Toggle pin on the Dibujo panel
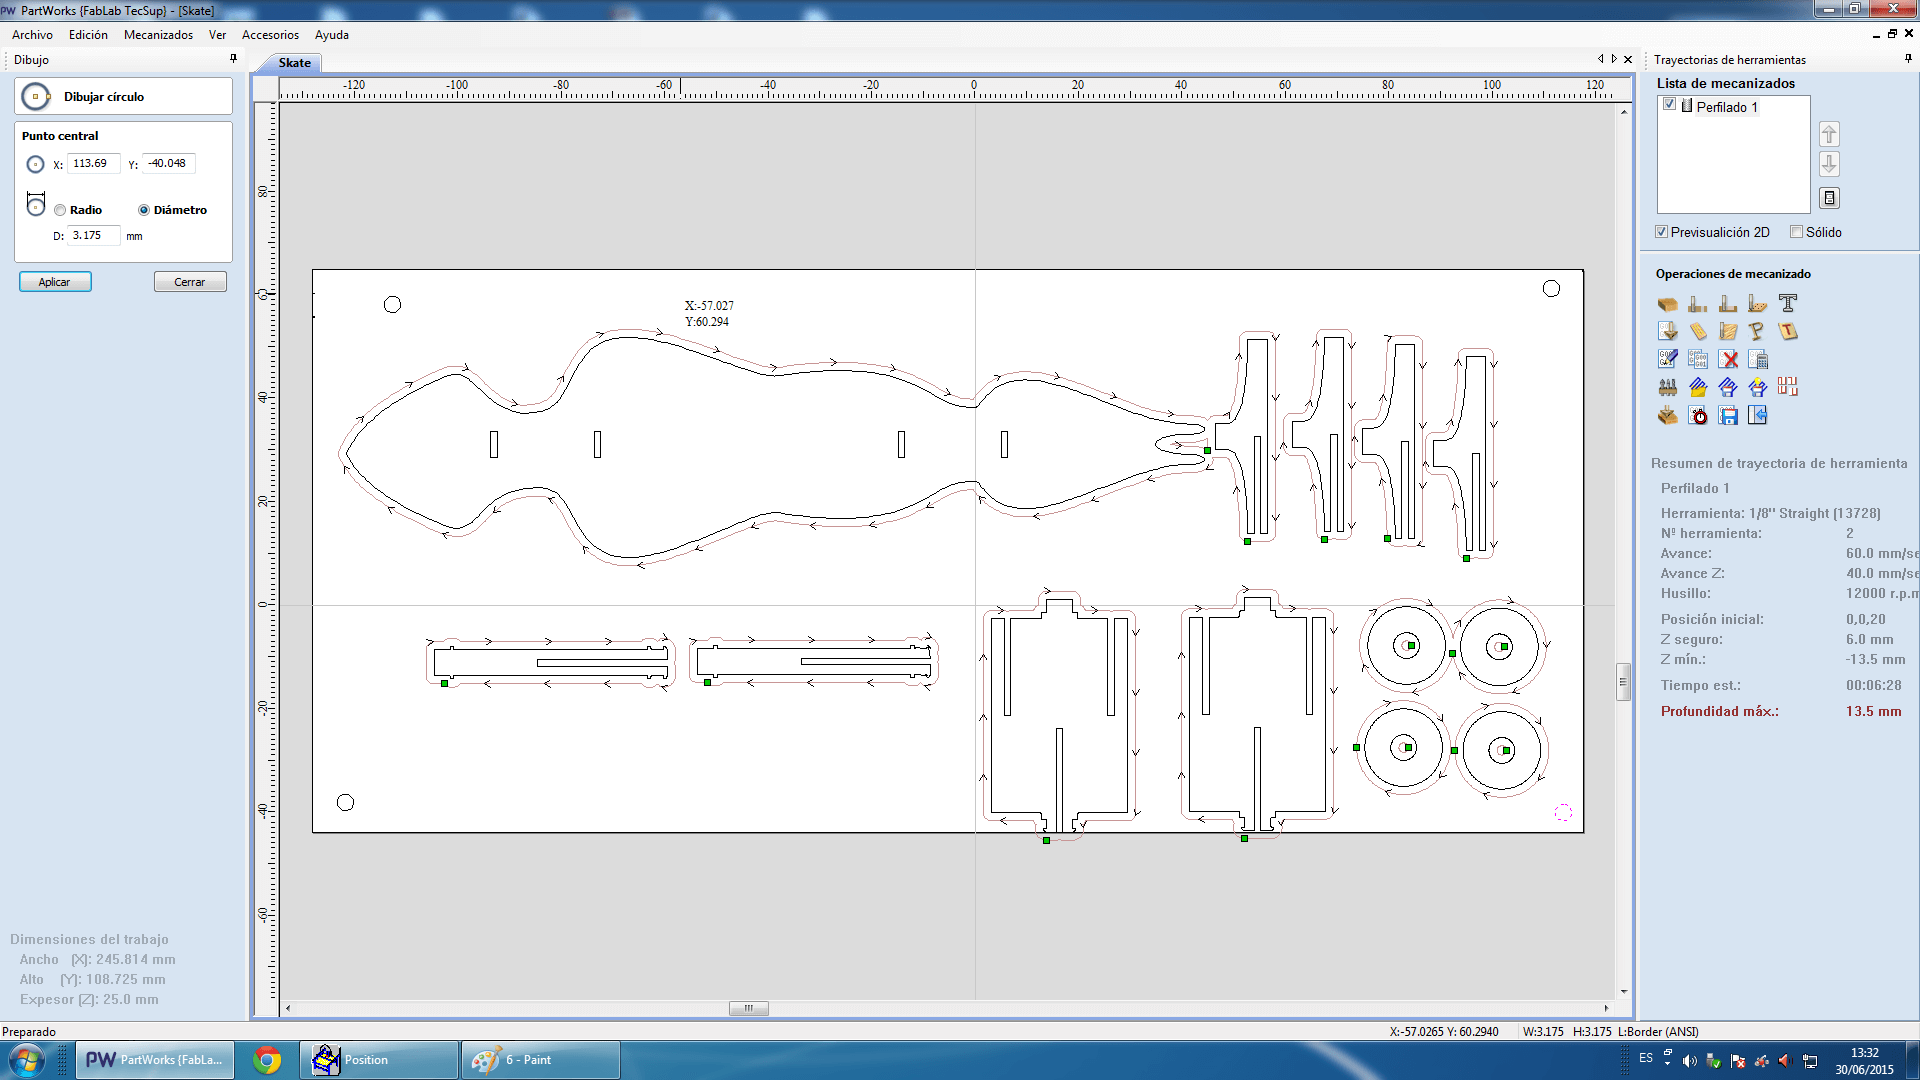Viewport: 1920px width, 1080px height. pos(233,59)
